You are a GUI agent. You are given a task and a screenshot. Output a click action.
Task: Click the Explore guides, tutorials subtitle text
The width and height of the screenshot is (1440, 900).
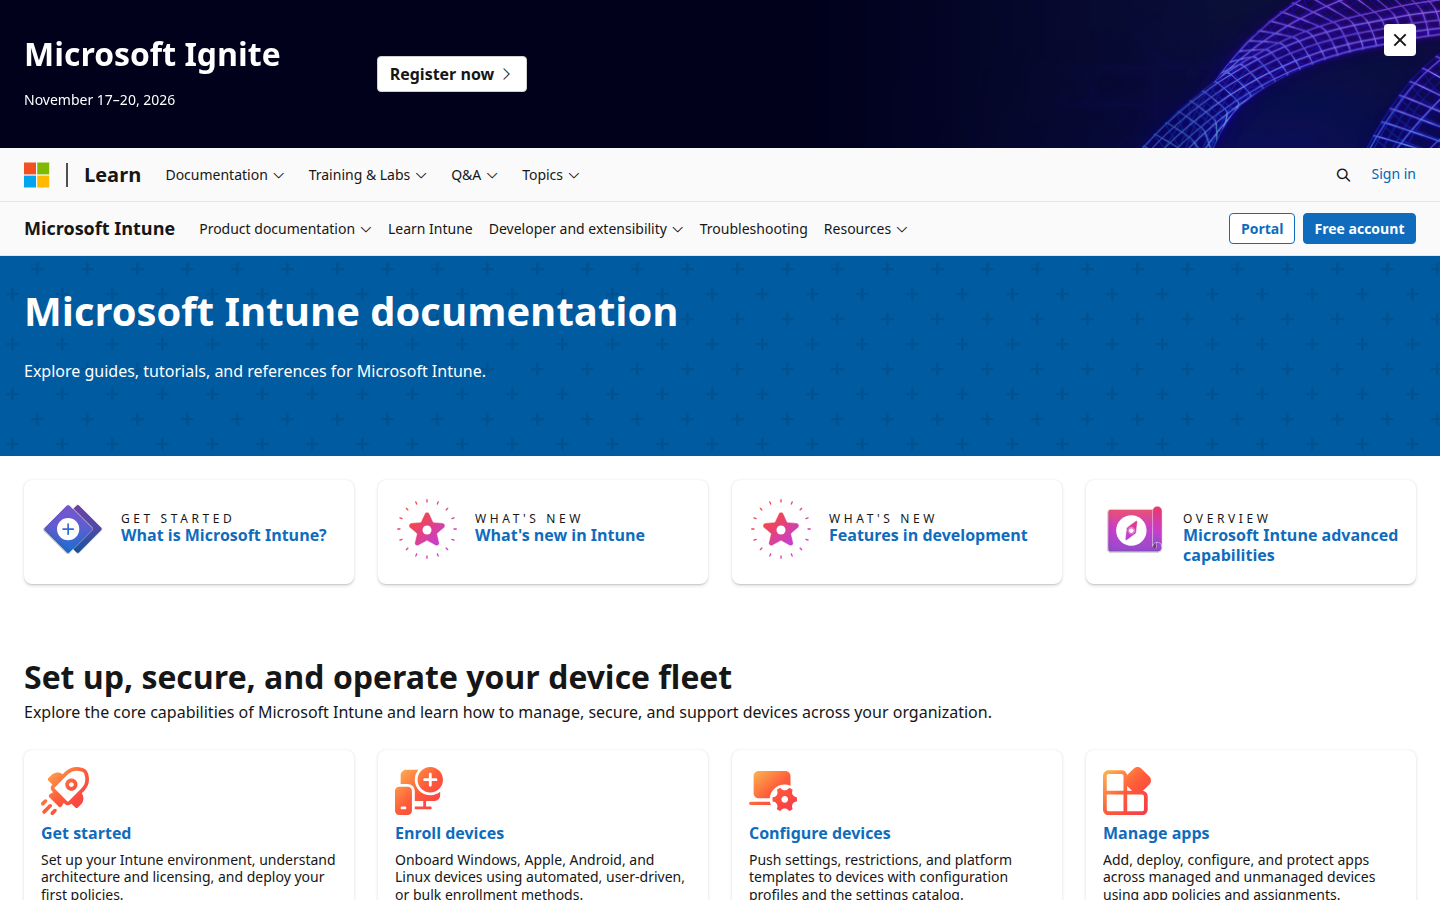tap(255, 371)
